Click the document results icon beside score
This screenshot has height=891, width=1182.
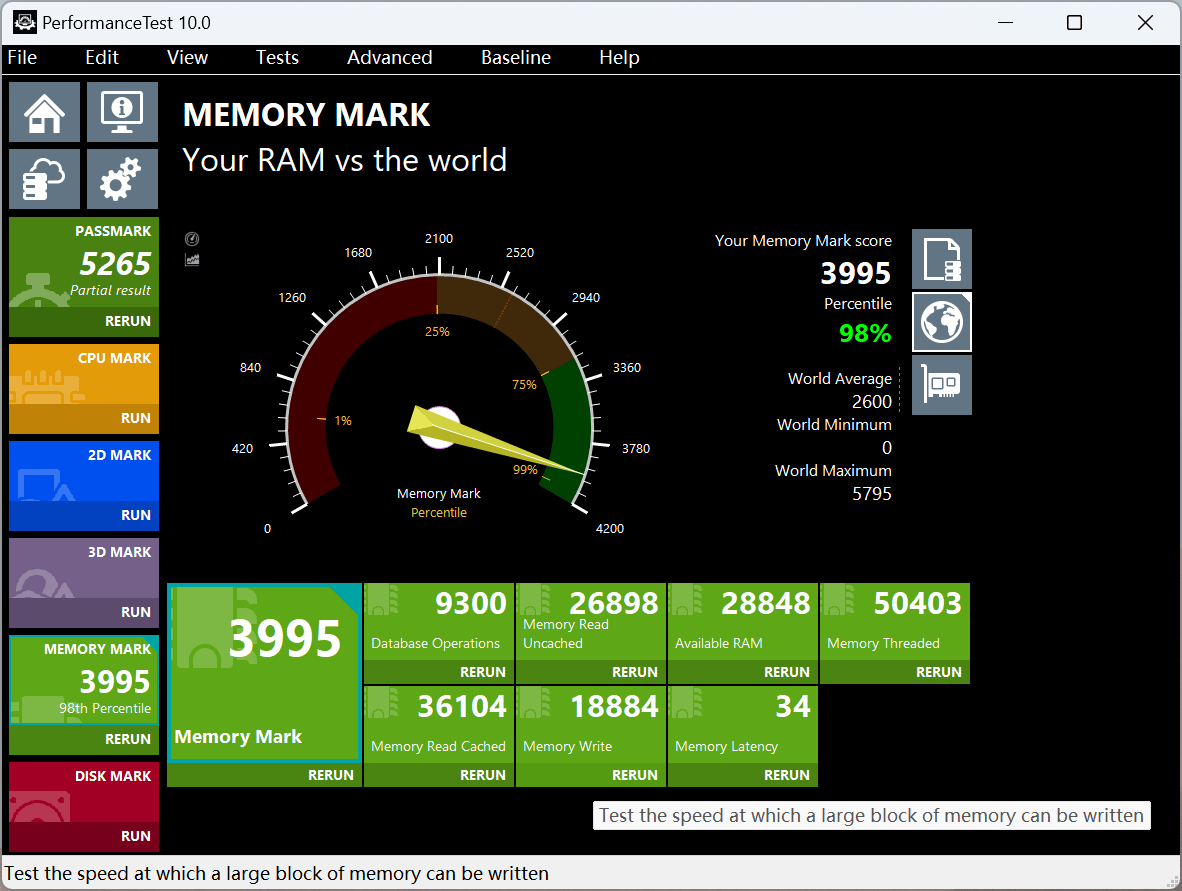coord(942,259)
